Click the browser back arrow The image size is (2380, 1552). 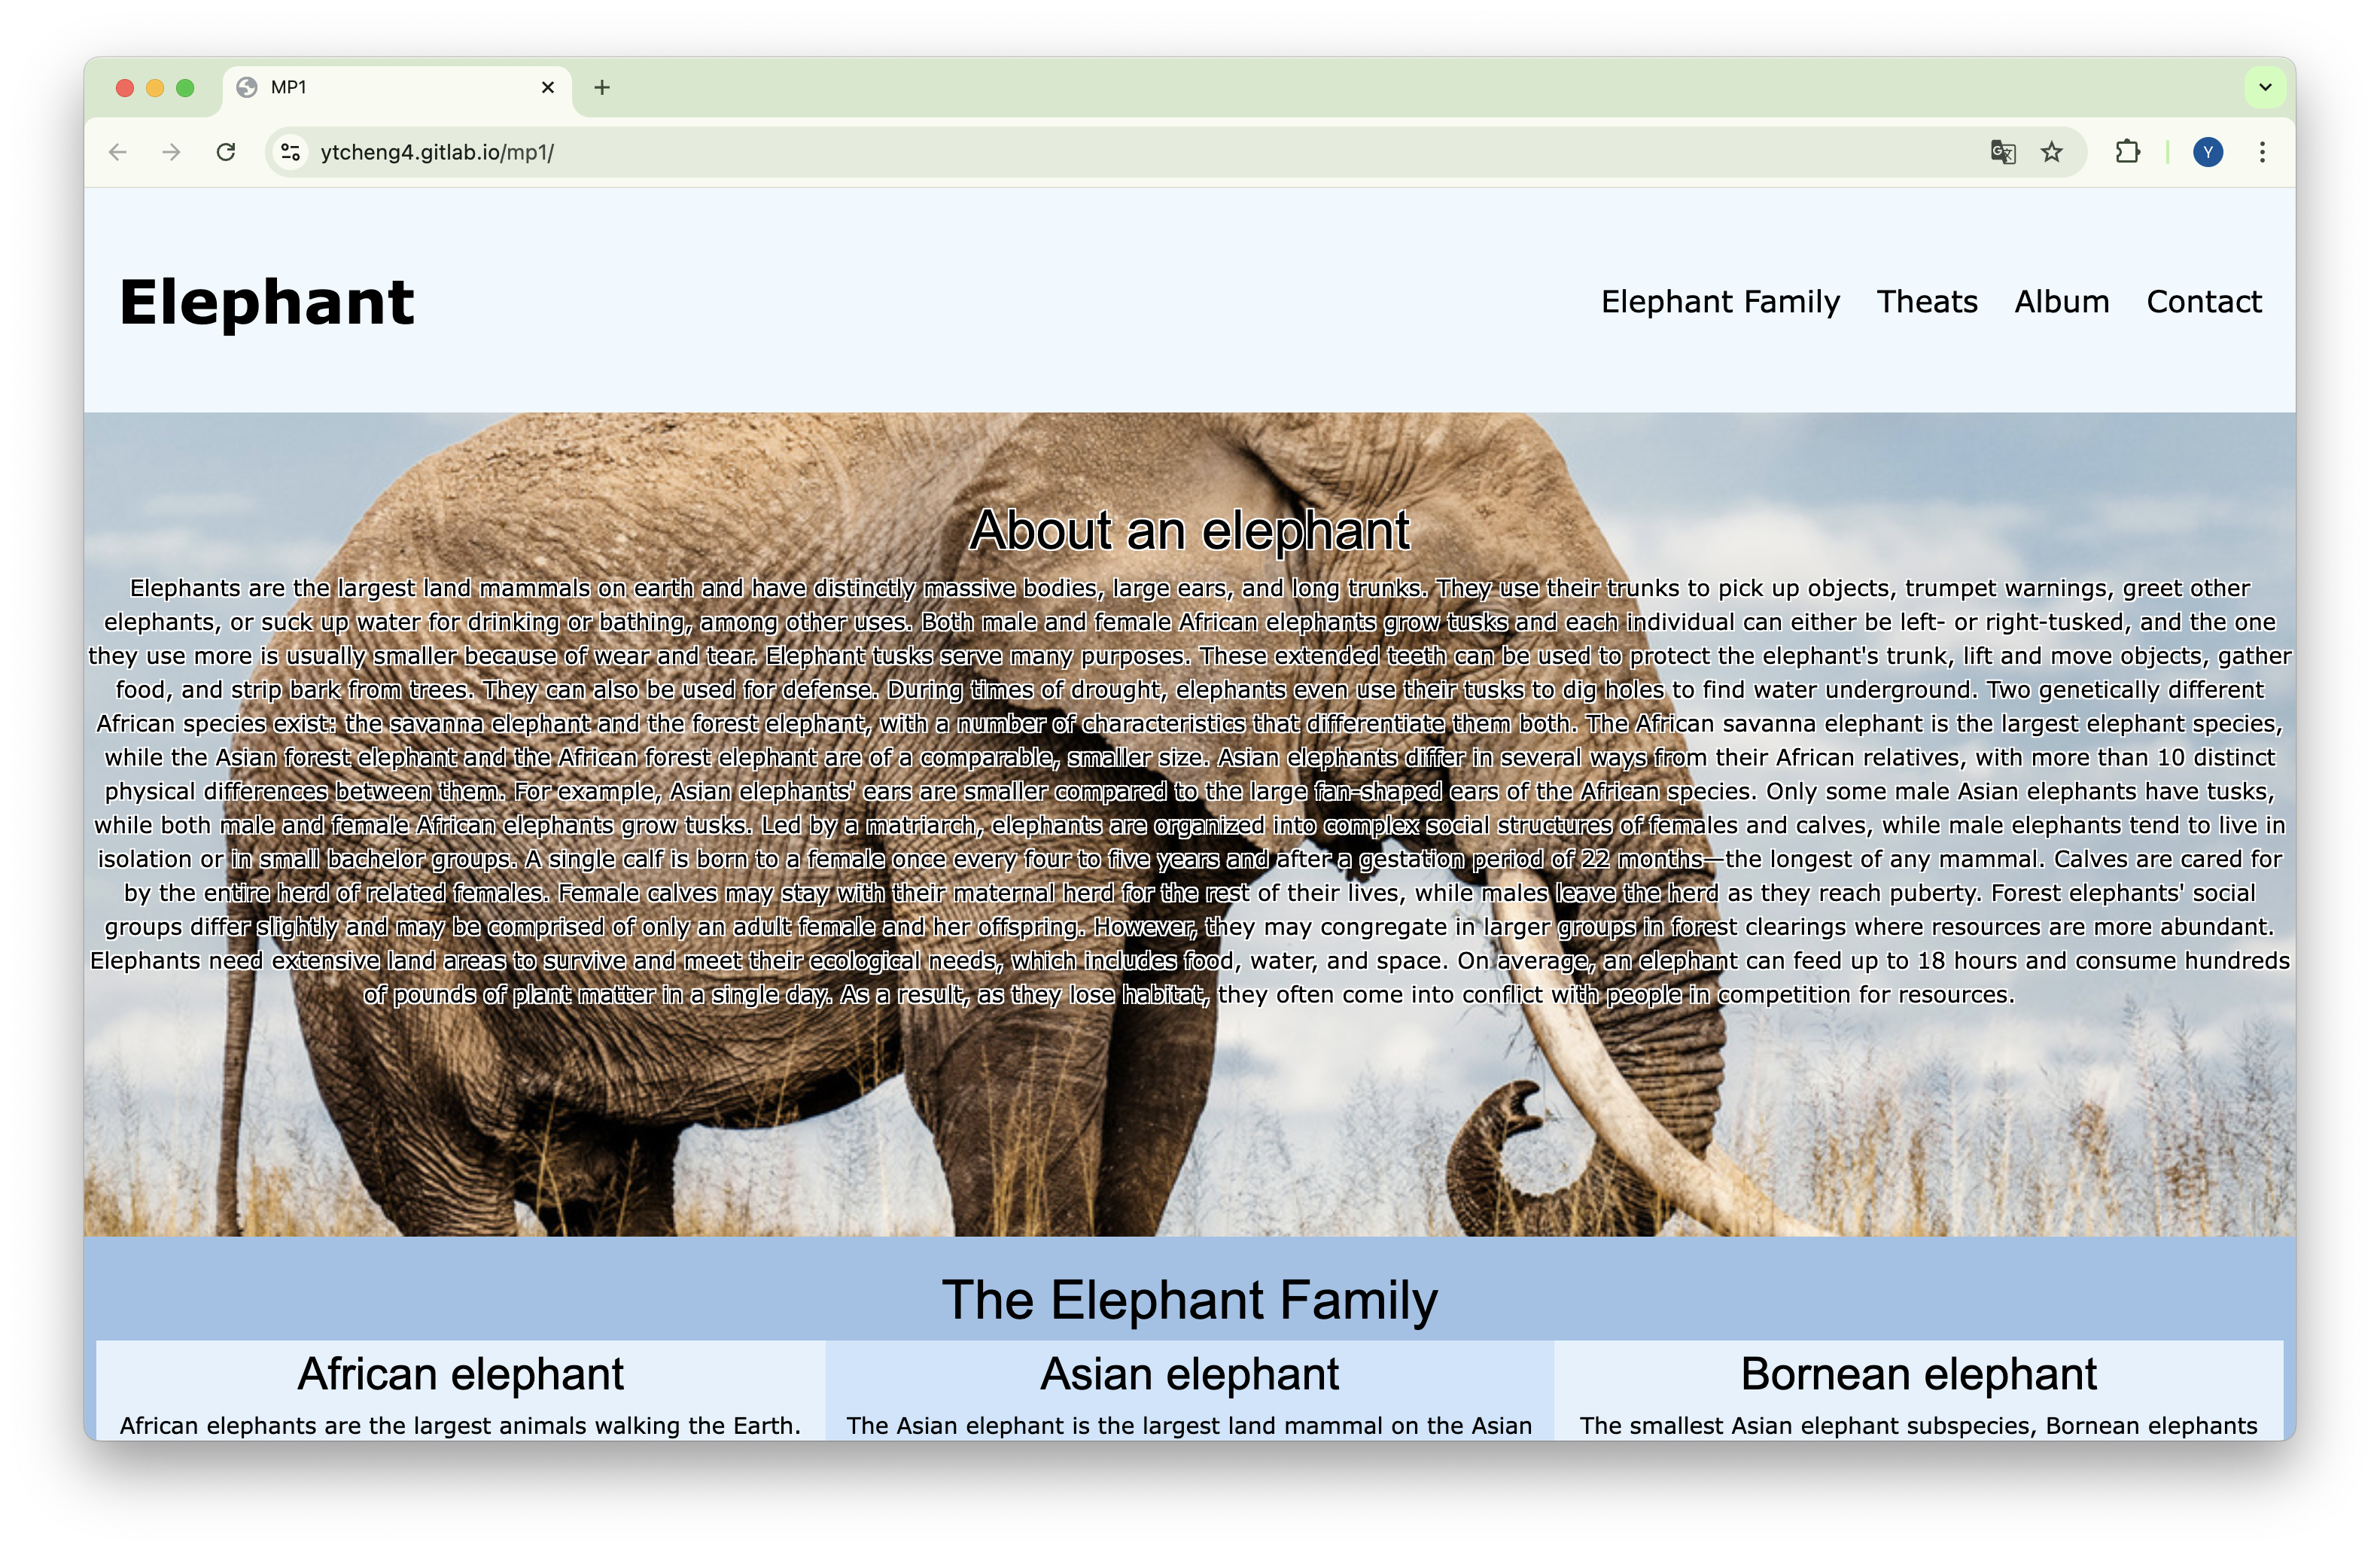pyautogui.click(x=118, y=152)
